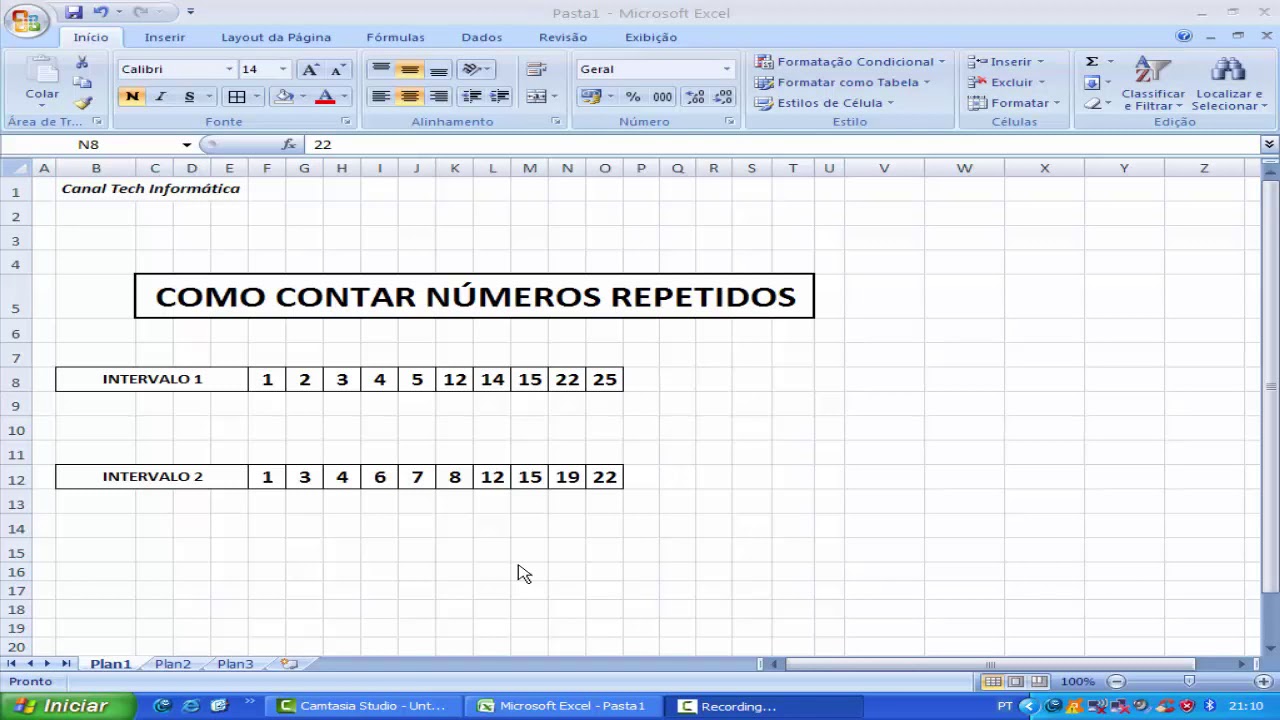Click the text orientation icon
1280x720 pixels.
tap(472, 69)
